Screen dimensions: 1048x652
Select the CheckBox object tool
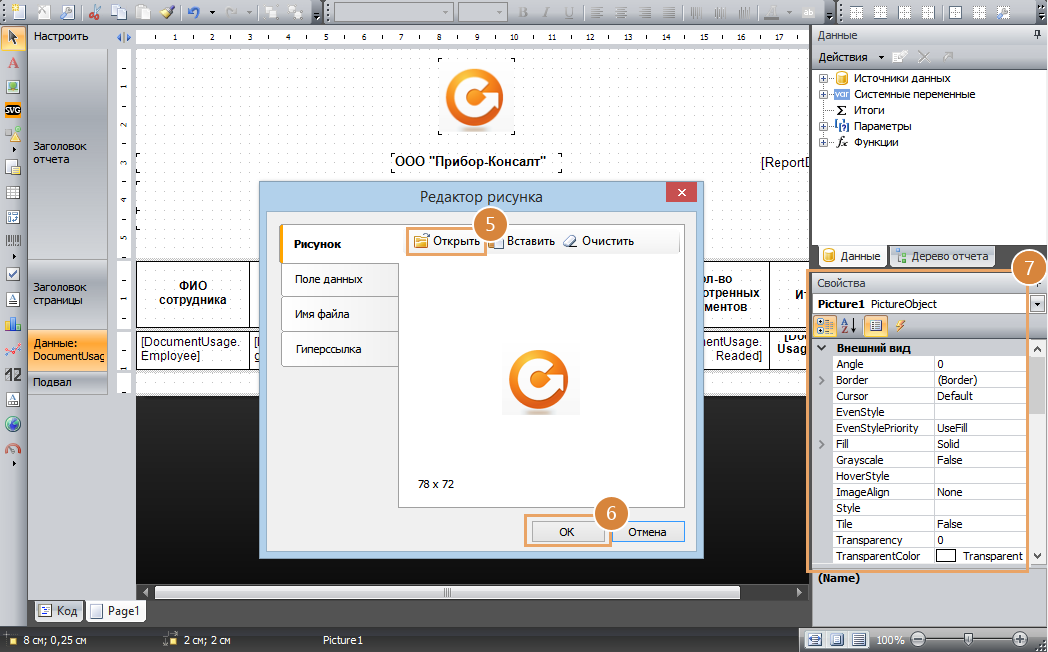[x=13, y=274]
